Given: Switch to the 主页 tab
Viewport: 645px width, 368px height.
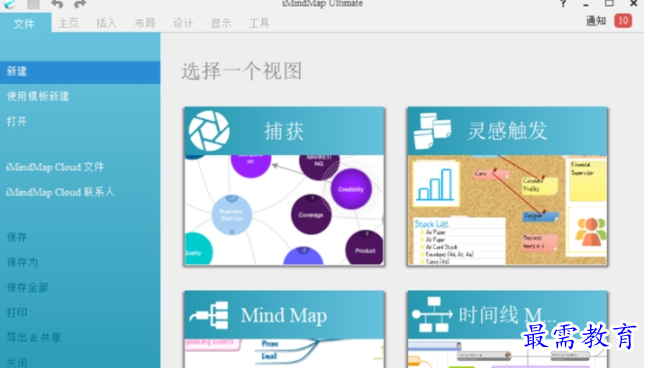Looking at the screenshot, I should coord(69,23).
